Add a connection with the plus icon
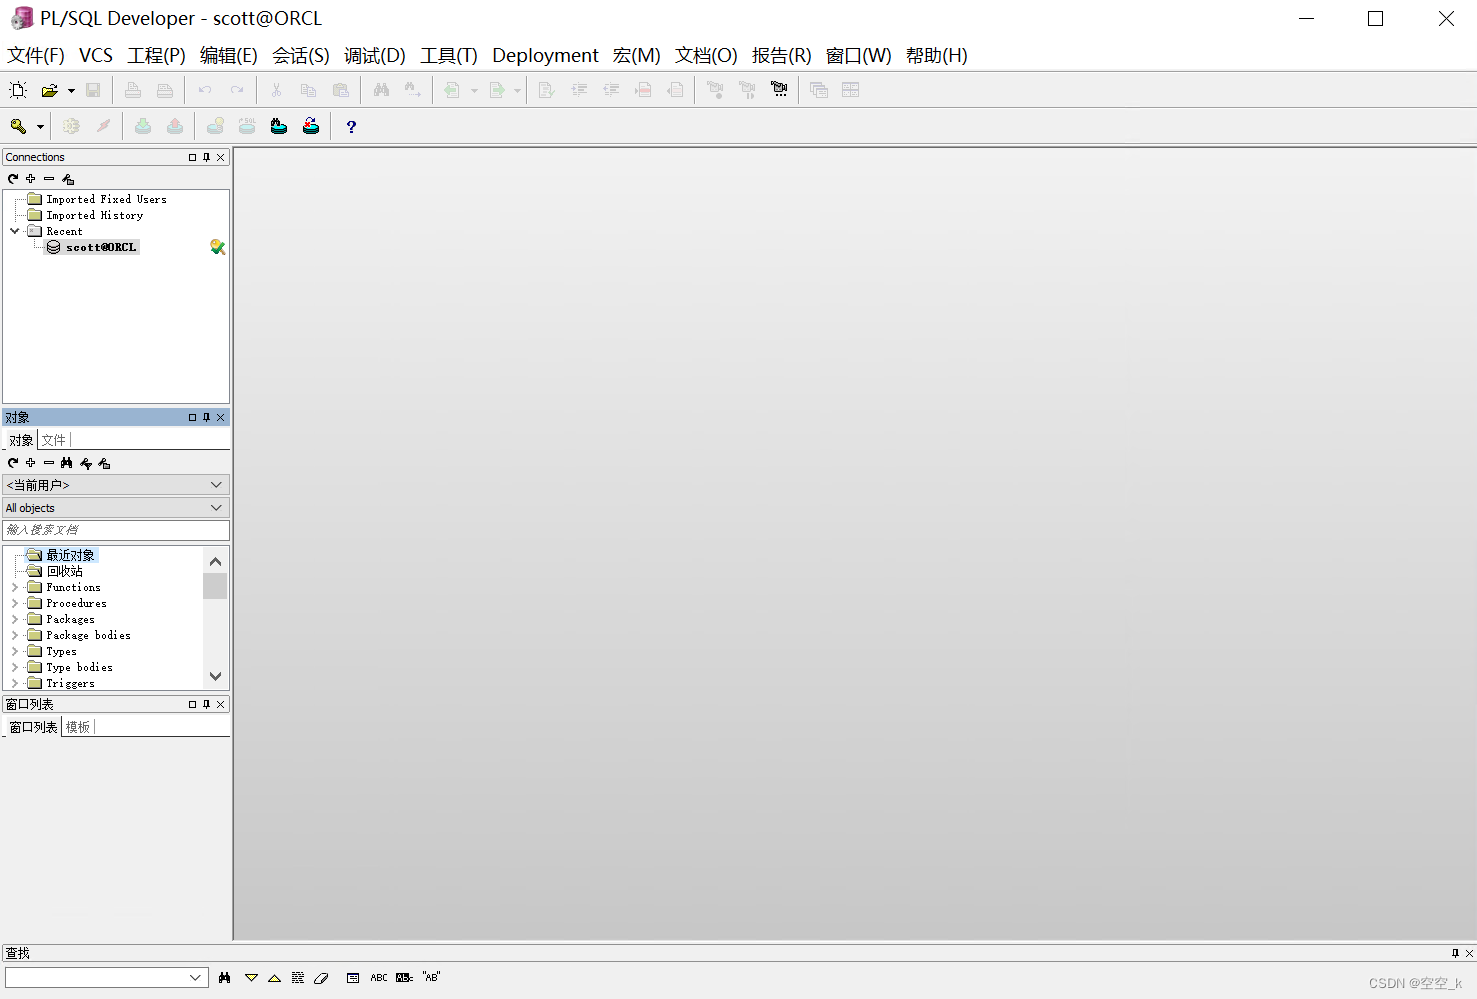The width and height of the screenshot is (1477, 999). 30,178
